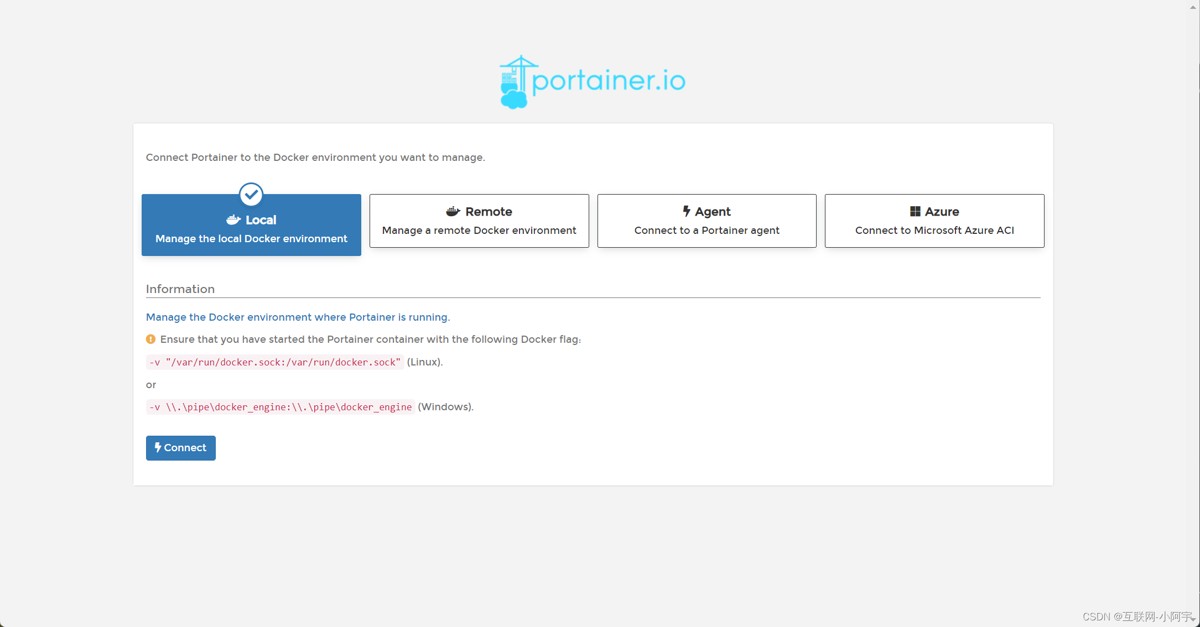Select the Remote Docker environment option
1200x627 pixels.
click(x=479, y=221)
